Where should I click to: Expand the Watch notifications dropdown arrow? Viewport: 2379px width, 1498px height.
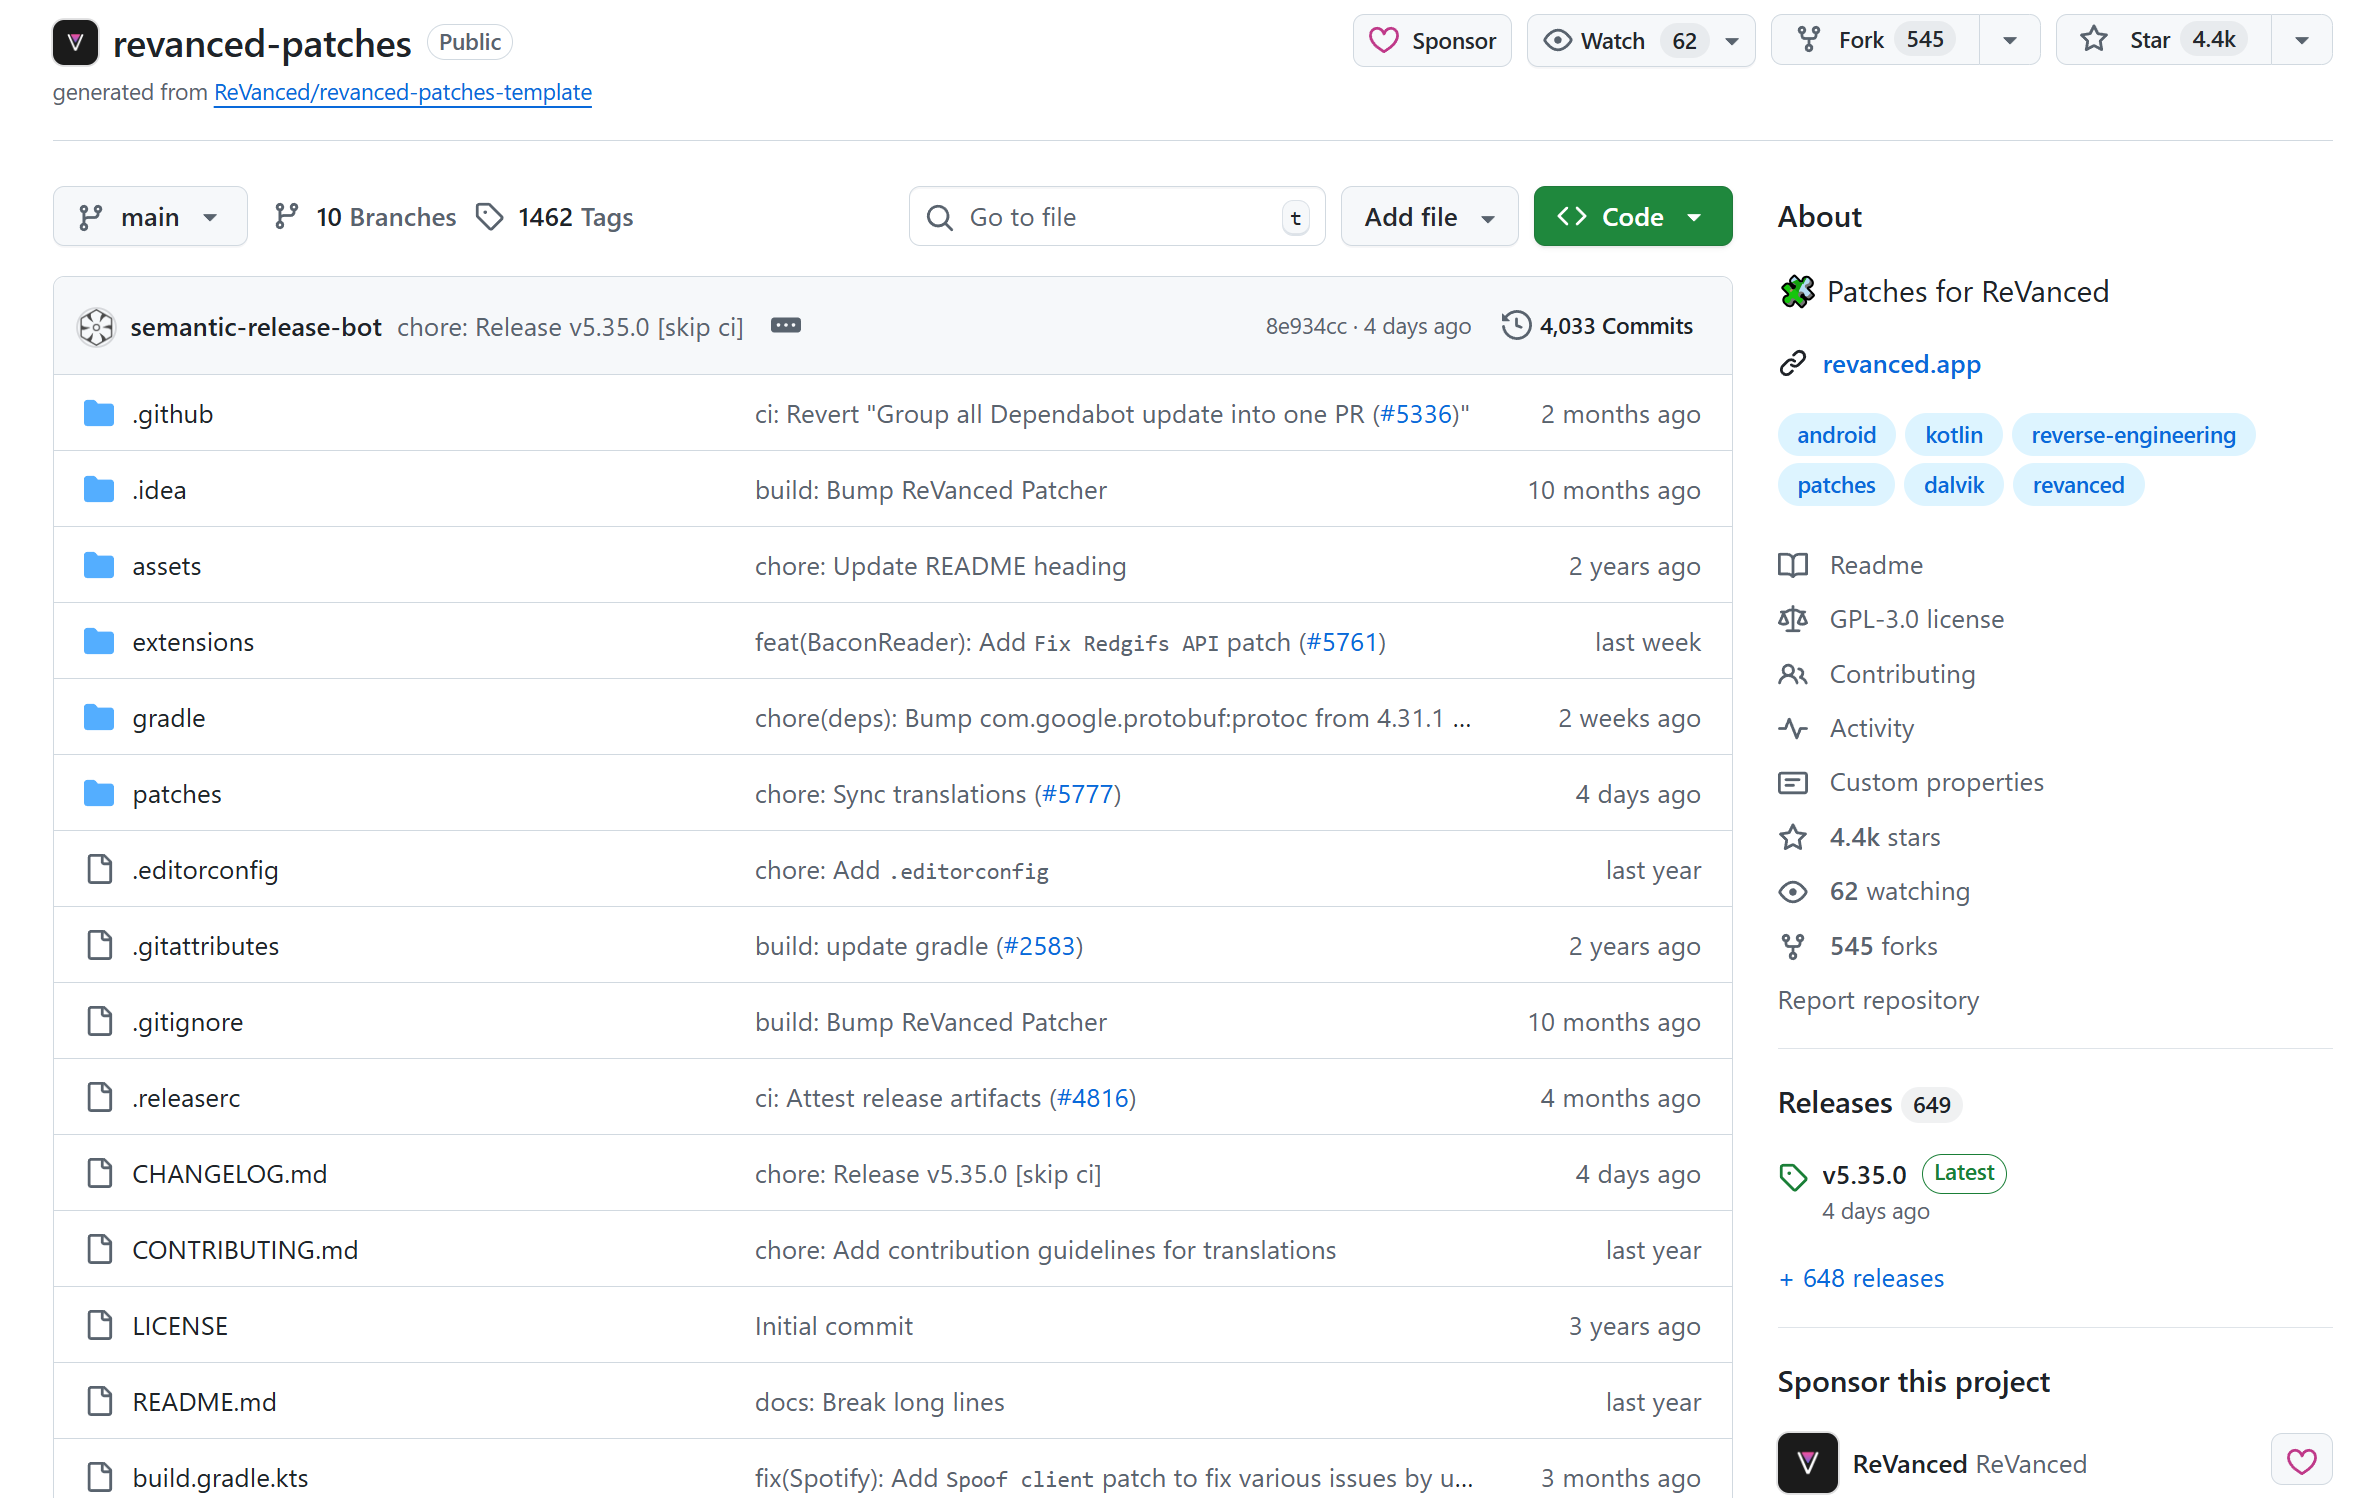tap(1732, 41)
